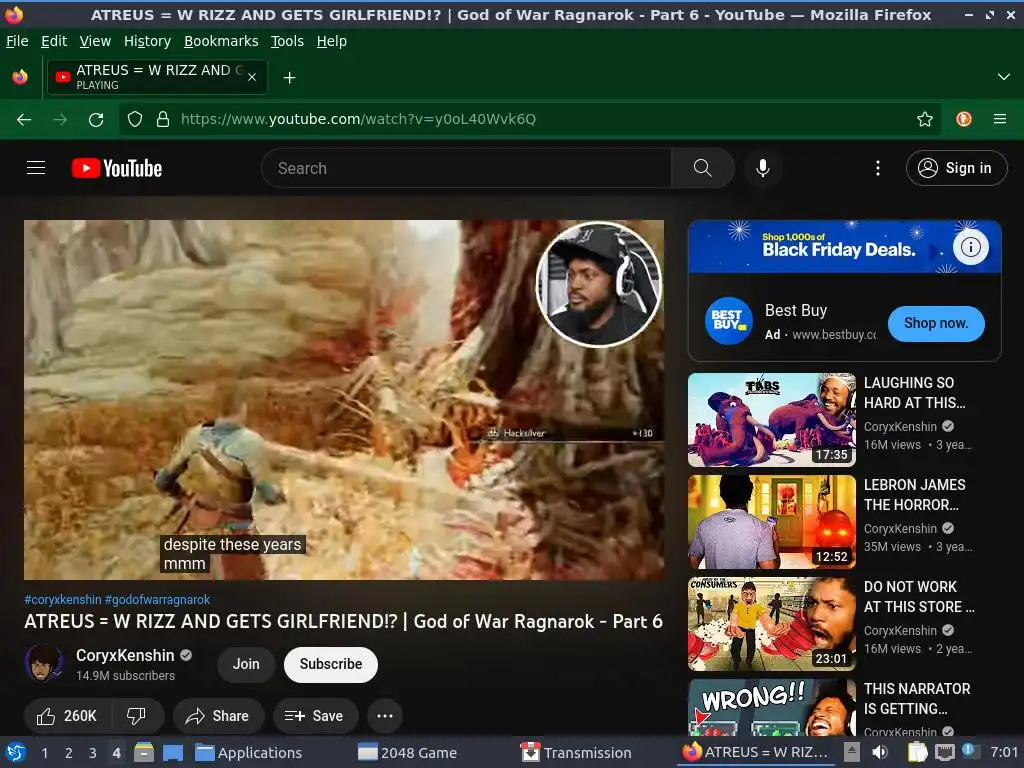
Task: Switch to workspace 3
Action: [92, 753]
